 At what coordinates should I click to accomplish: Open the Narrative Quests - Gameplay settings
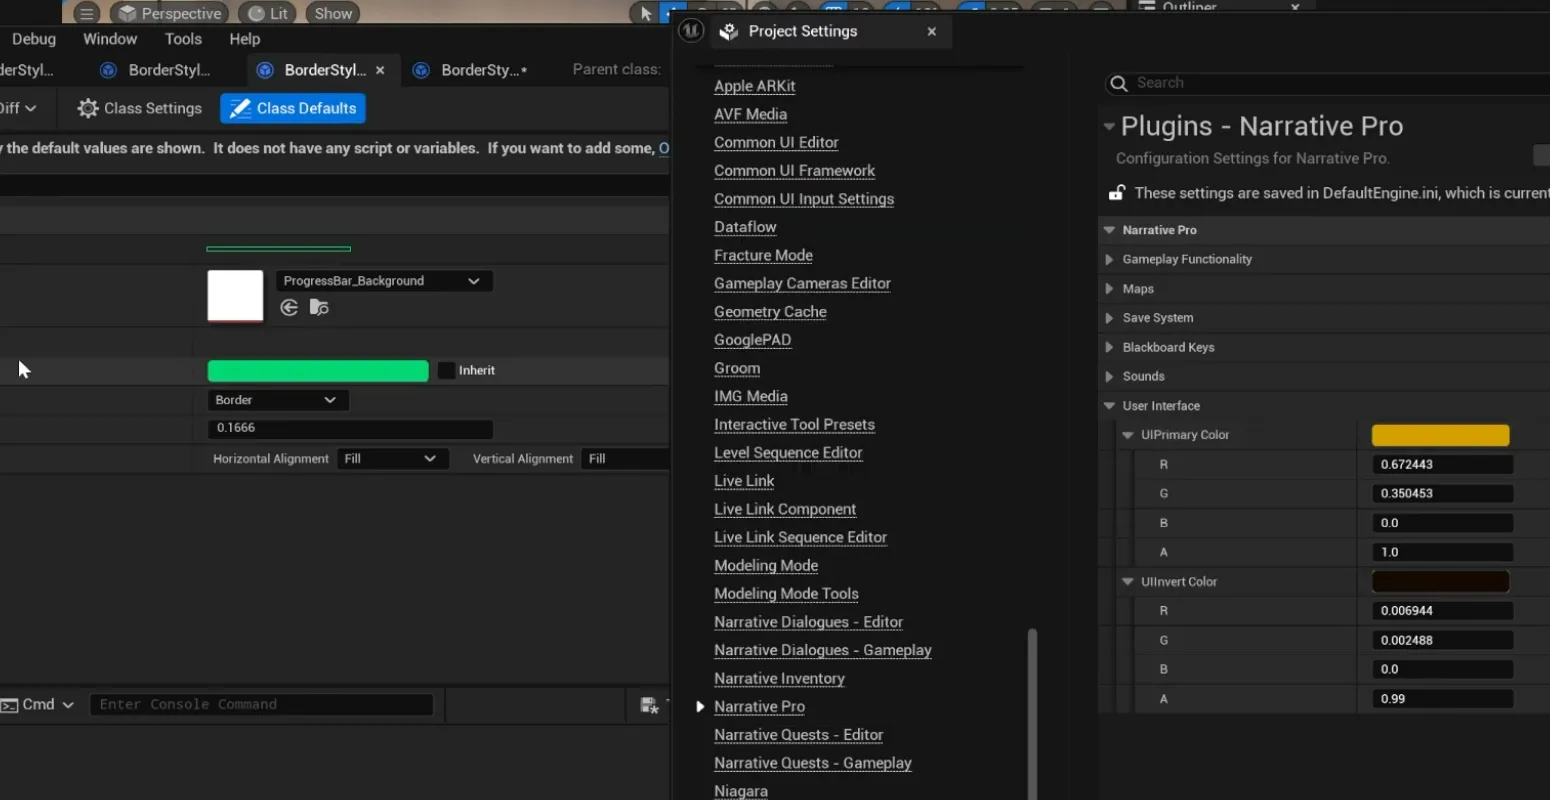[813, 764]
